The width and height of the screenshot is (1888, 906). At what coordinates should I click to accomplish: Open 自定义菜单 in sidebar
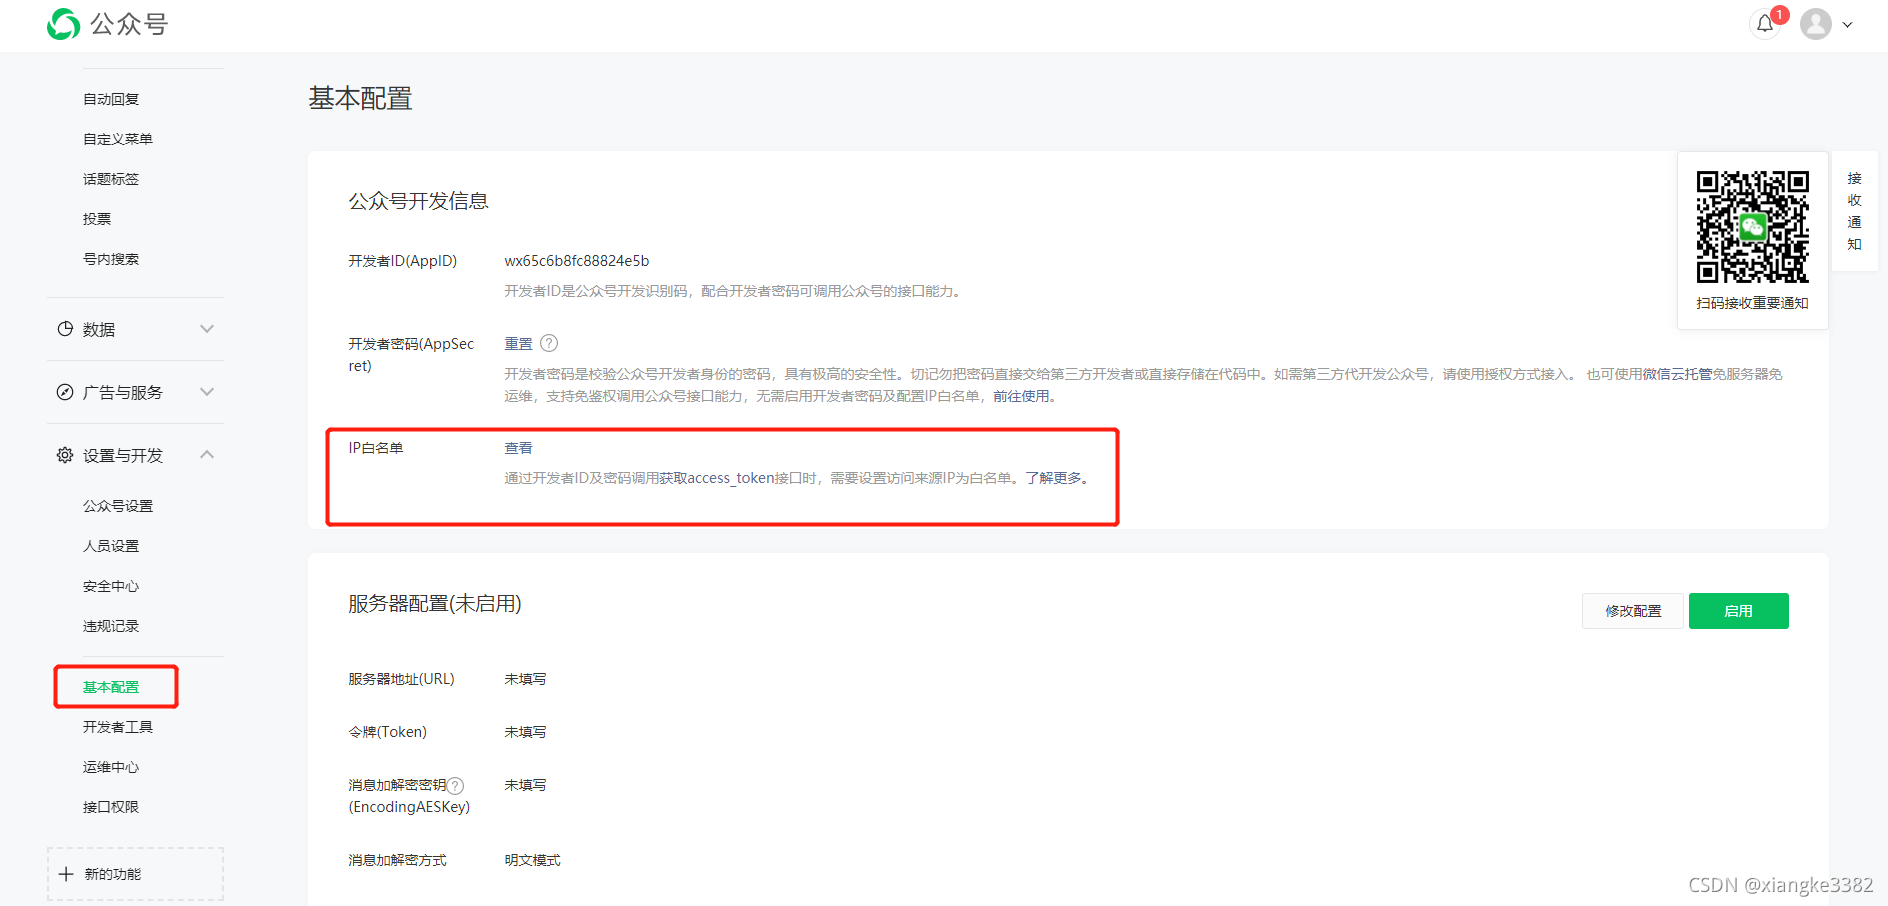click(118, 139)
